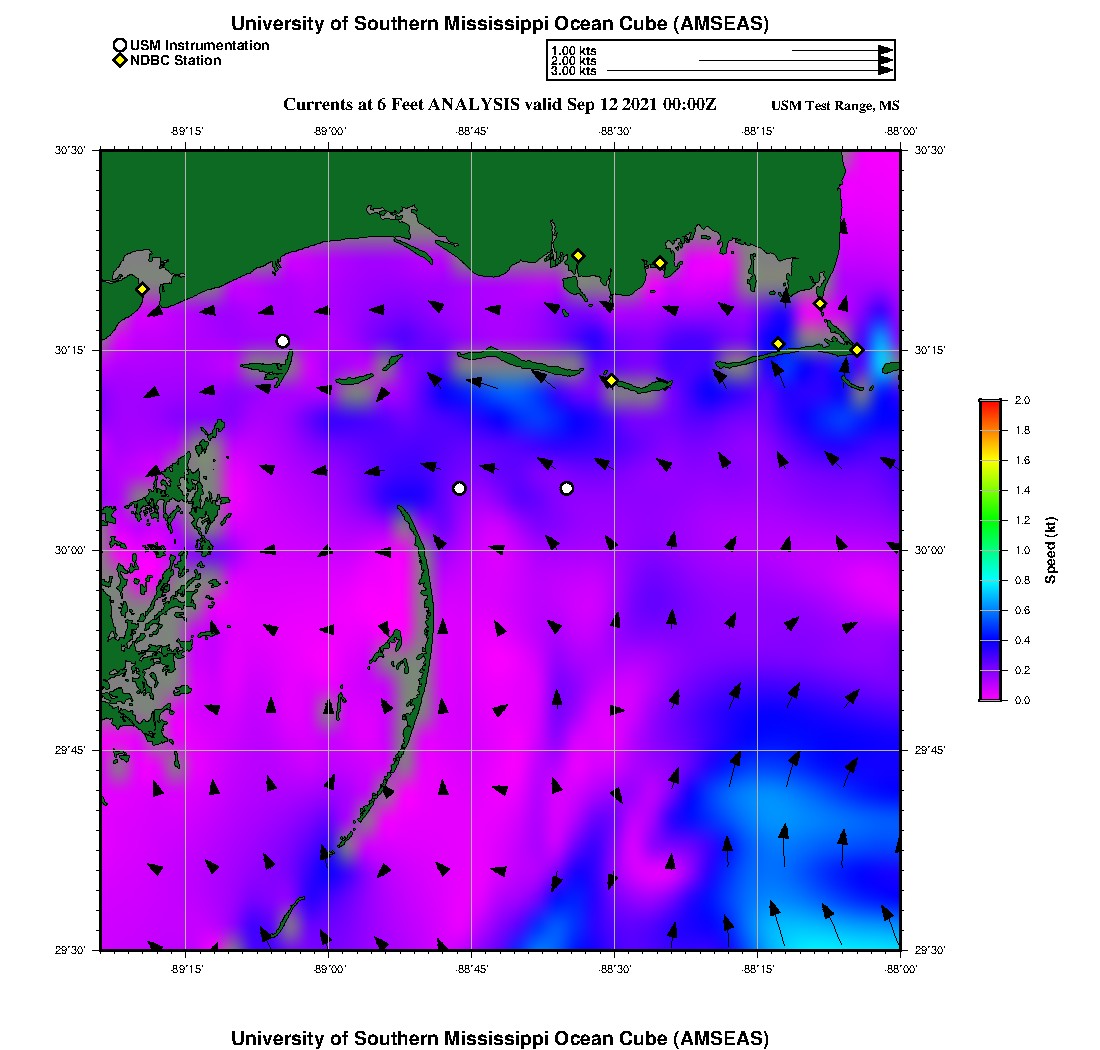Screen dimensions: 1100x1050
Task: Click the 3.00 kts reference arrow head
Action: tap(885, 71)
